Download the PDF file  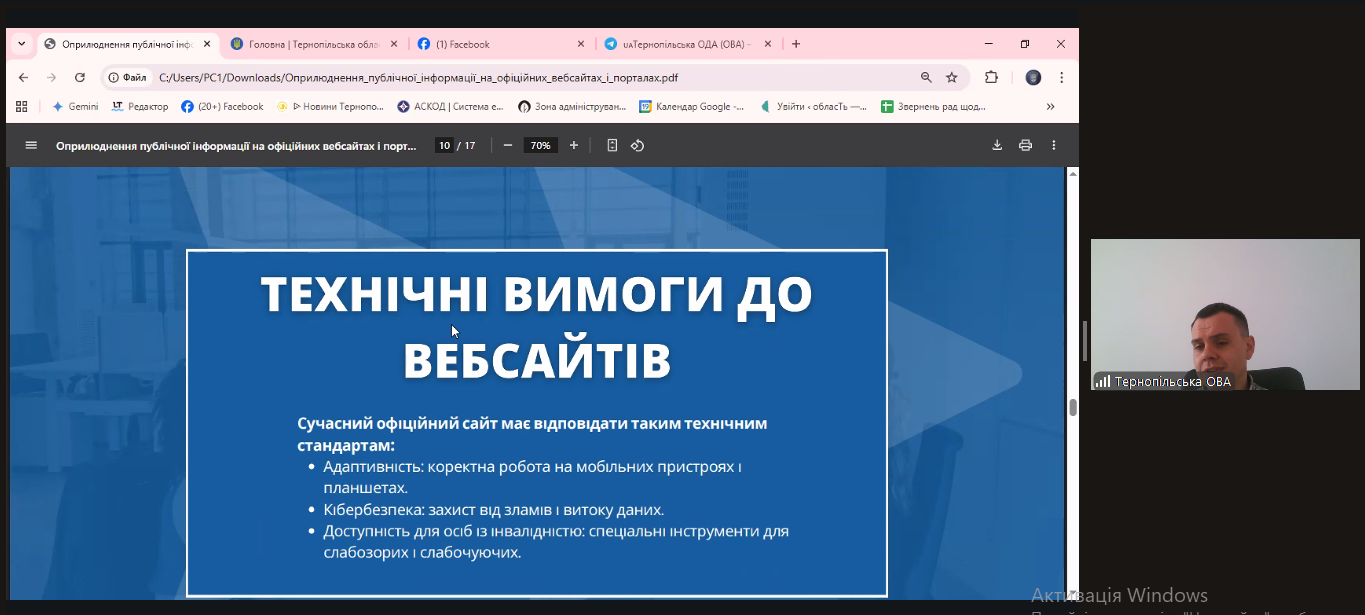pos(997,145)
